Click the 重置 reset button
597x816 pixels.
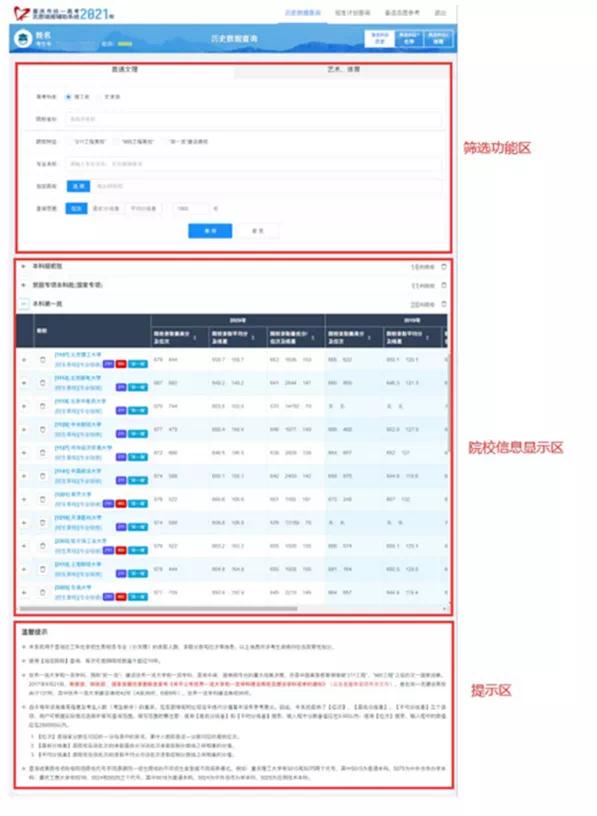click(x=258, y=231)
